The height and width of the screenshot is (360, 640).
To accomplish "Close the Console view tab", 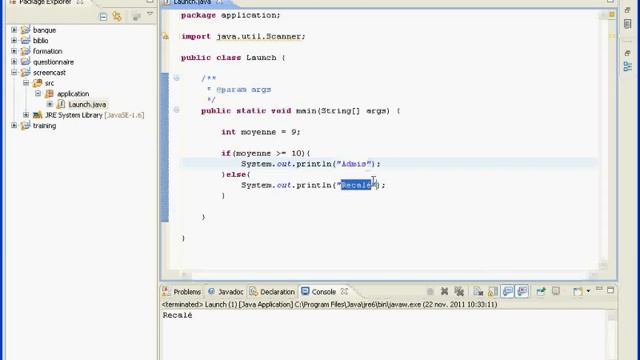I will click(344, 291).
